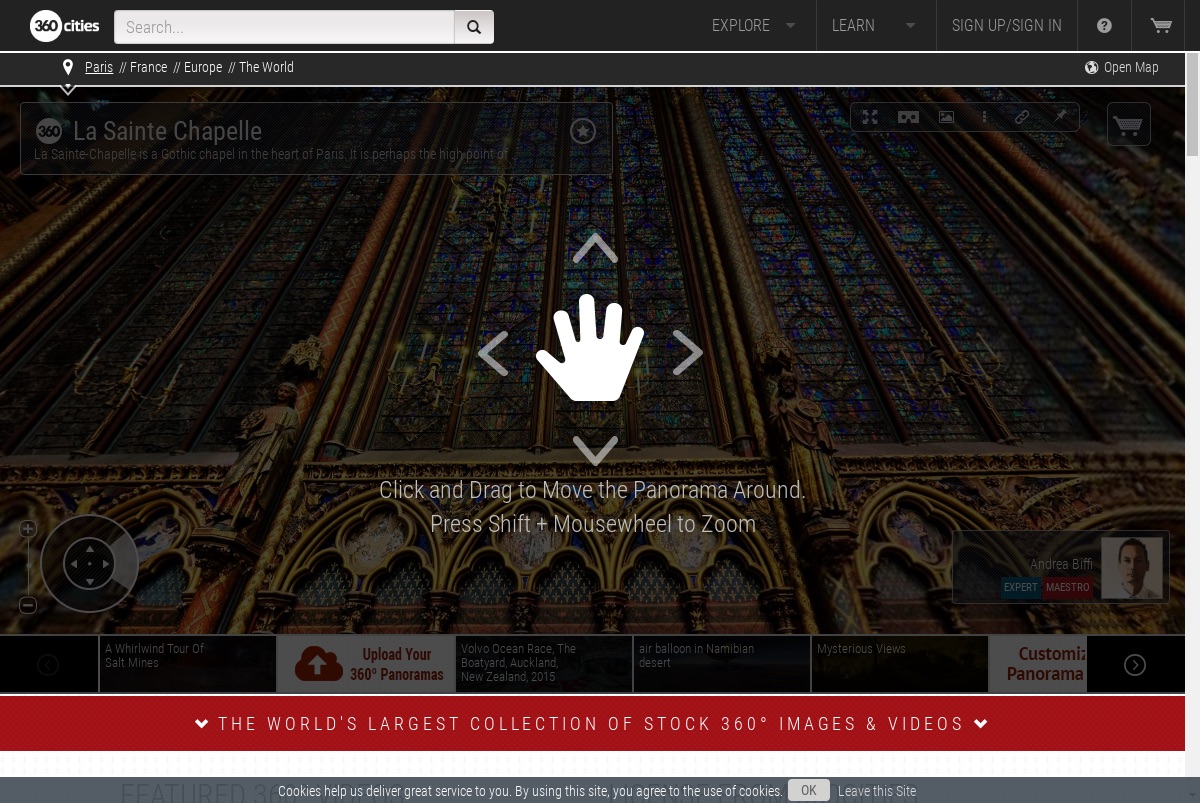This screenshot has width=1200, height=803.
Task: Click the La Sainte-Chapelle description text
Action: pyautogui.click(x=271, y=155)
